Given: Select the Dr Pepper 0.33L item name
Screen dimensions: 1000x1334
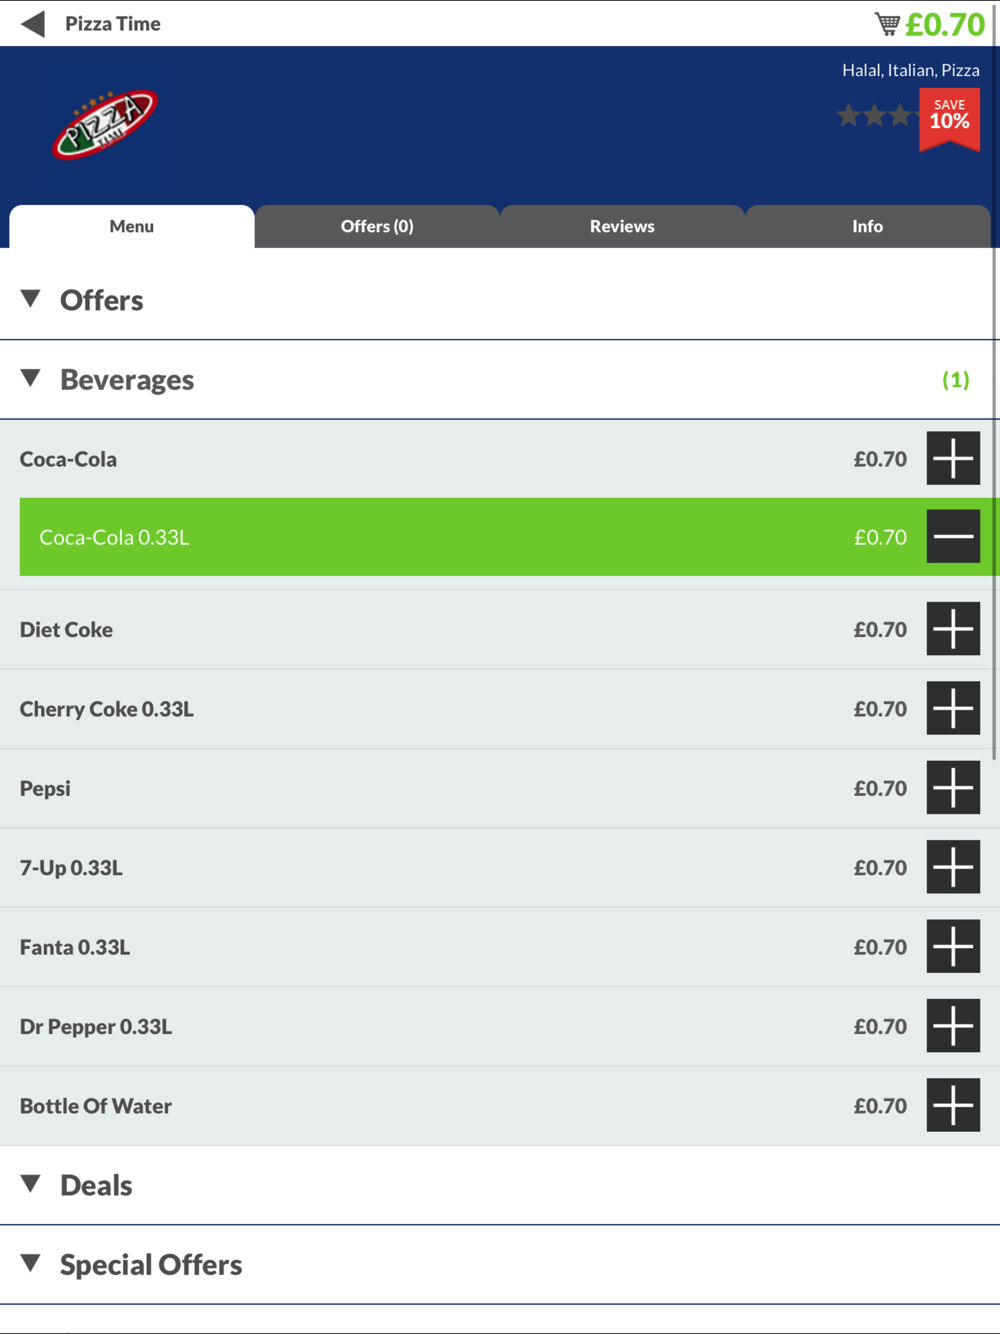Looking at the screenshot, I should click(x=96, y=1027).
